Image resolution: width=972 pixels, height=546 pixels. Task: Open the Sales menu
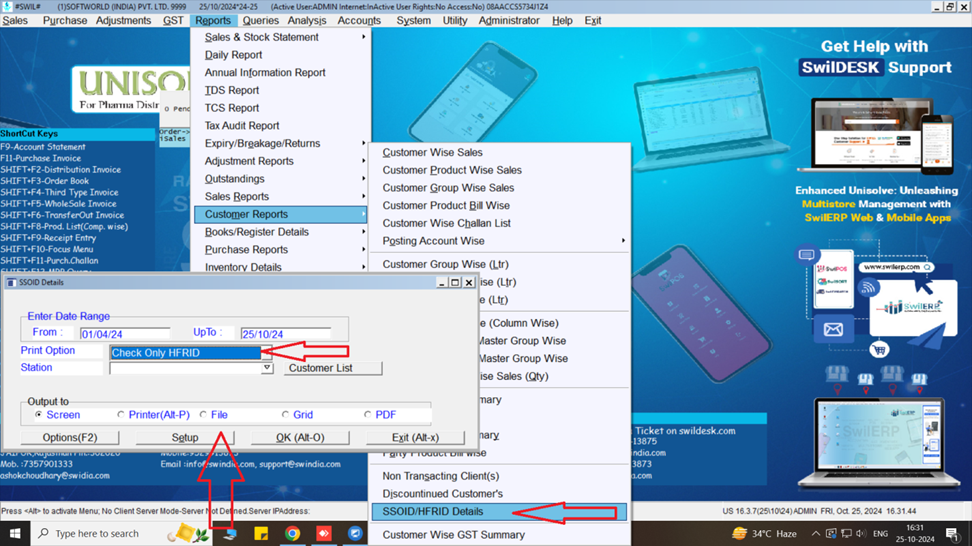pos(15,20)
